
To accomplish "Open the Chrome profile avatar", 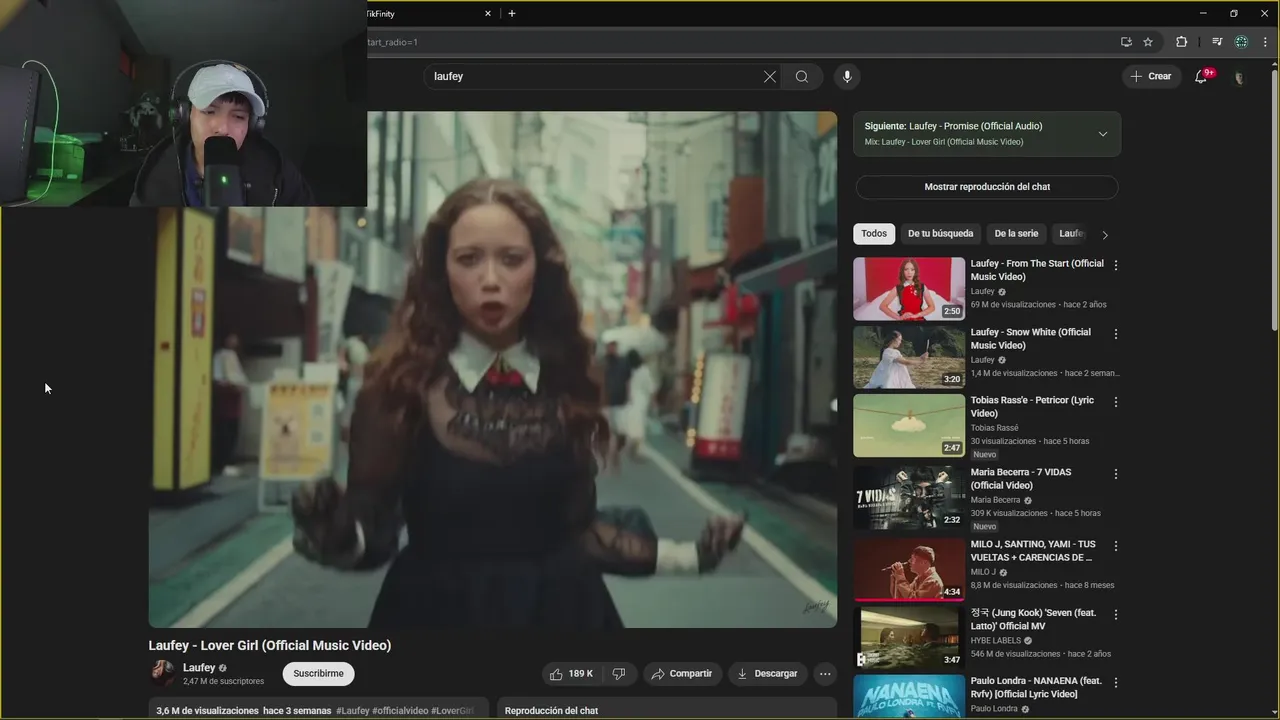I will 1241,42.
